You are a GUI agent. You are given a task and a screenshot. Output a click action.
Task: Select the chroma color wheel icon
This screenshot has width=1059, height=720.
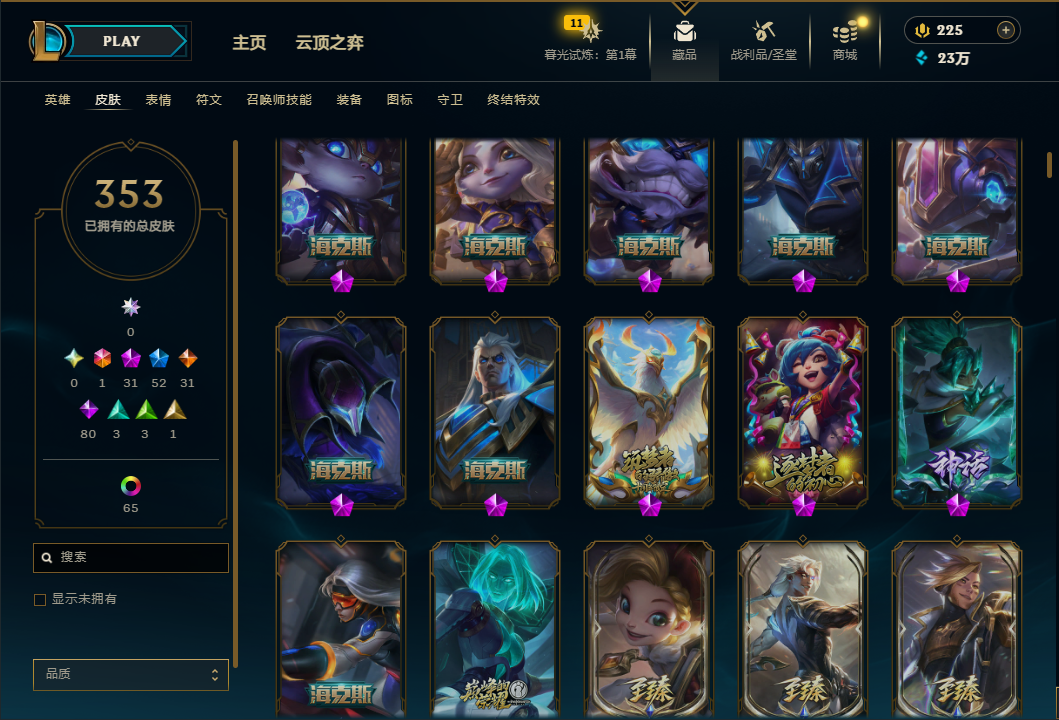click(130, 486)
